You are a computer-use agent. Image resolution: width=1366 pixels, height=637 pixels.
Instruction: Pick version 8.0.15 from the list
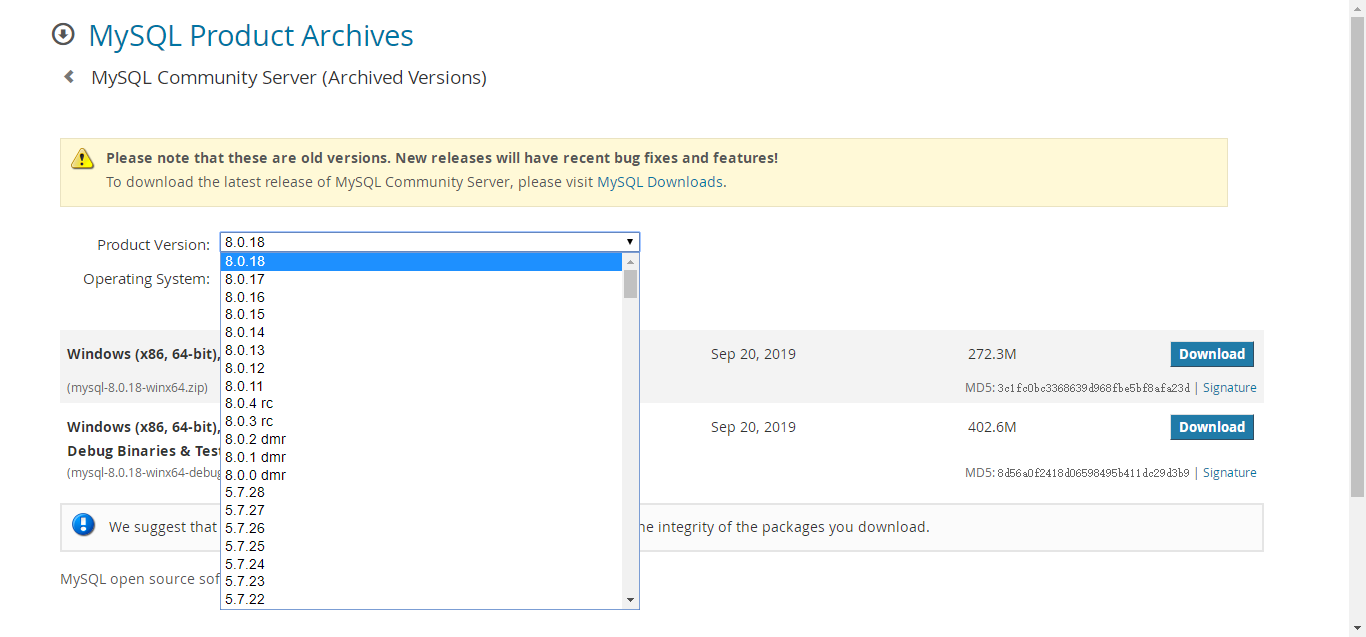click(421, 315)
